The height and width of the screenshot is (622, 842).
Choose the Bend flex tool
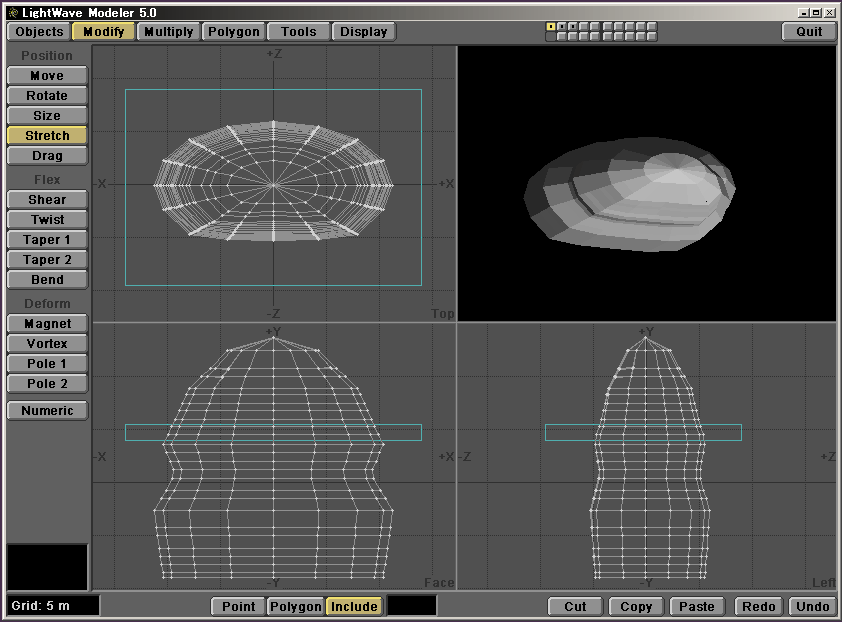(47, 280)
